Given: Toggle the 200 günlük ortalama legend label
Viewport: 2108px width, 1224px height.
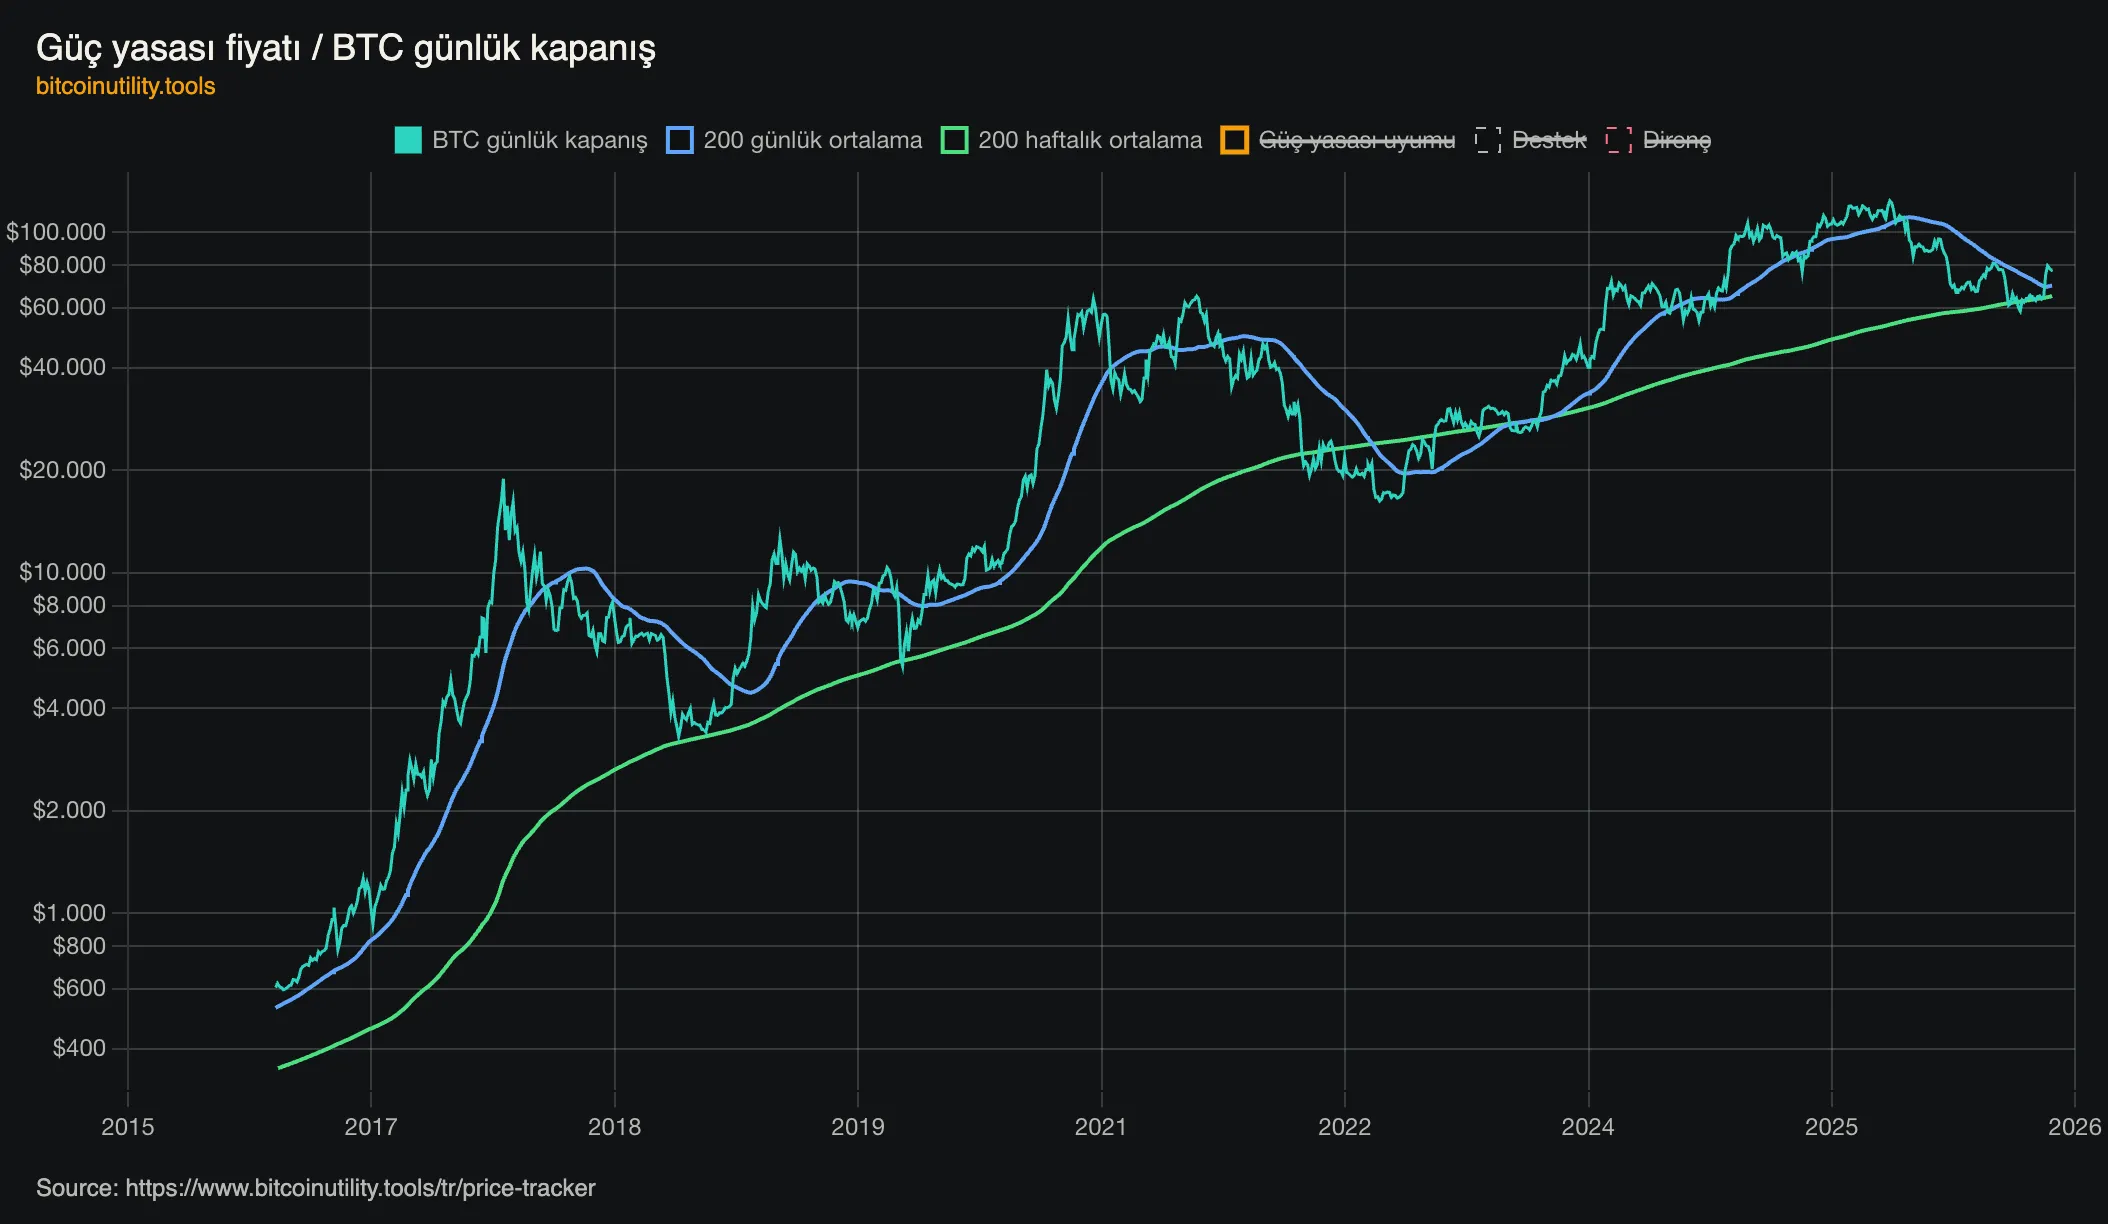Looking at the screenshot, I should 813,140.
